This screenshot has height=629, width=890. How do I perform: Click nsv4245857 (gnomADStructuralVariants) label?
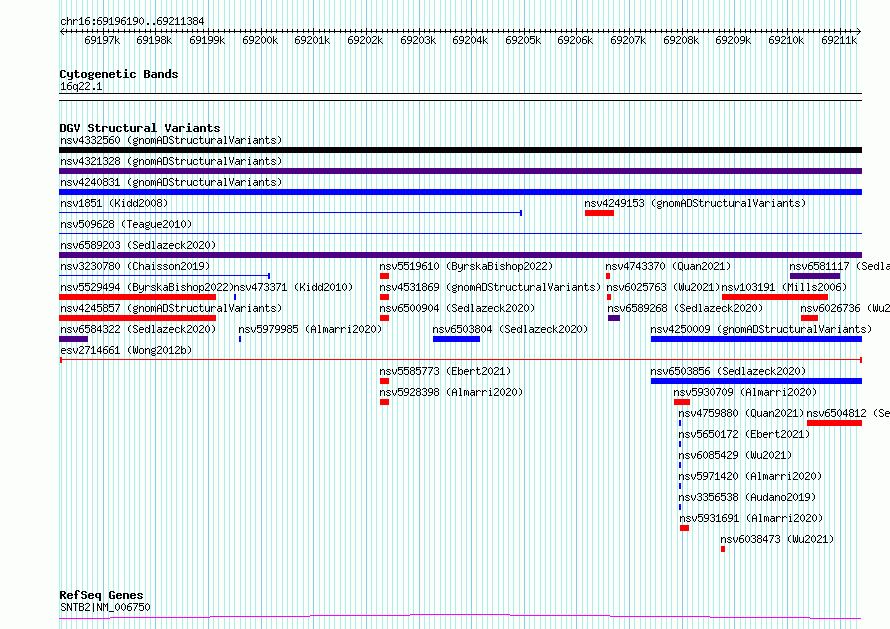(x=171, y=308)
